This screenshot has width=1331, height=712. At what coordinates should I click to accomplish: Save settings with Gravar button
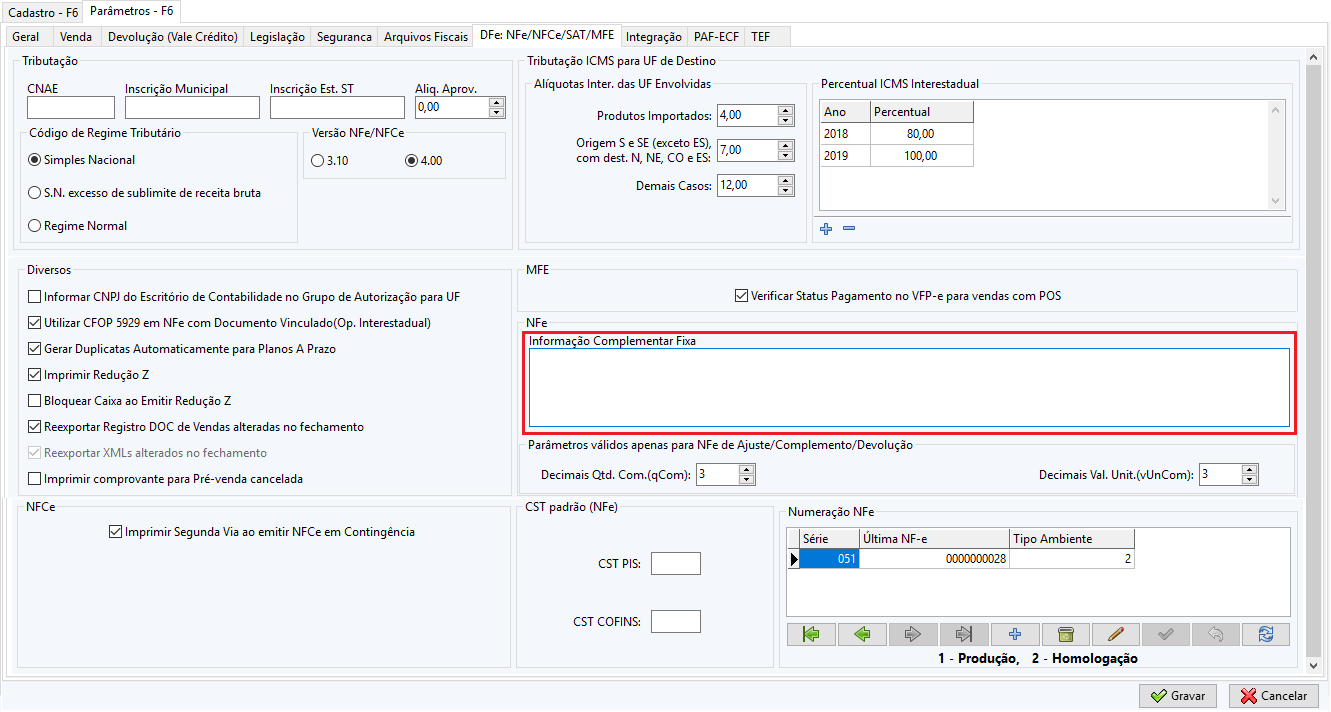(1178, 696)
